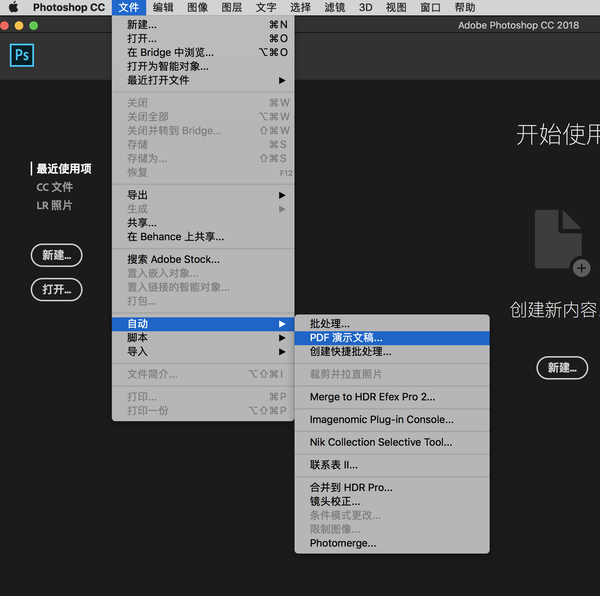Expand the 脚本 submenu
The image size is (600, 596).
tap(203, 338)
